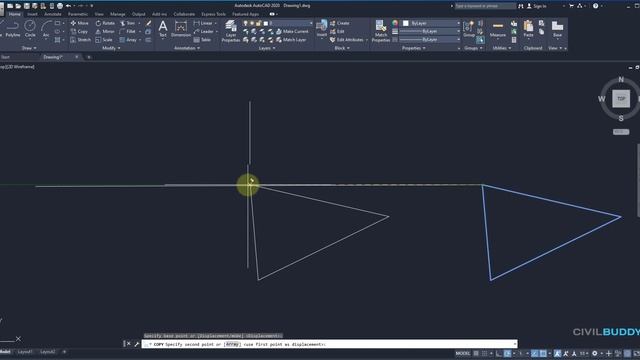Activate the Trim command
Viewport: 640px width, 360px height.
(x=128, y=23)
